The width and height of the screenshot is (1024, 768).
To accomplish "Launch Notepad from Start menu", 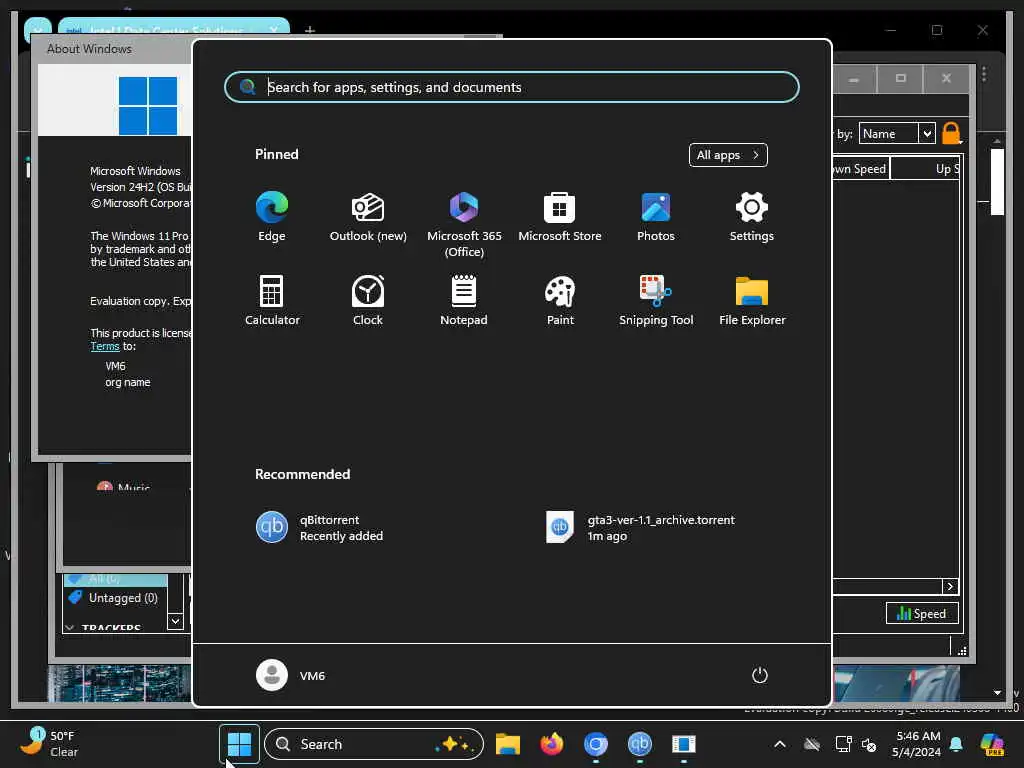I will pyautogui.click(x=464, y=300).
